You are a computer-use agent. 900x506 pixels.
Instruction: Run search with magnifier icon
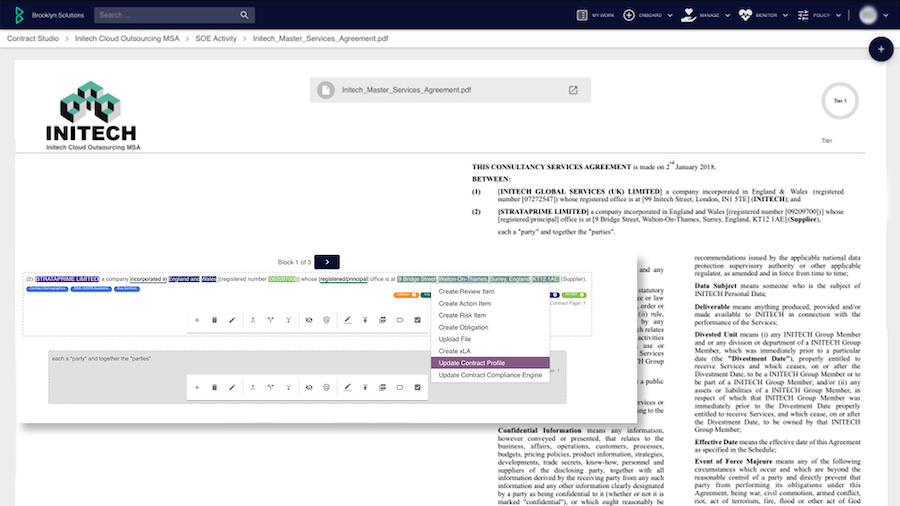(245, 15)
